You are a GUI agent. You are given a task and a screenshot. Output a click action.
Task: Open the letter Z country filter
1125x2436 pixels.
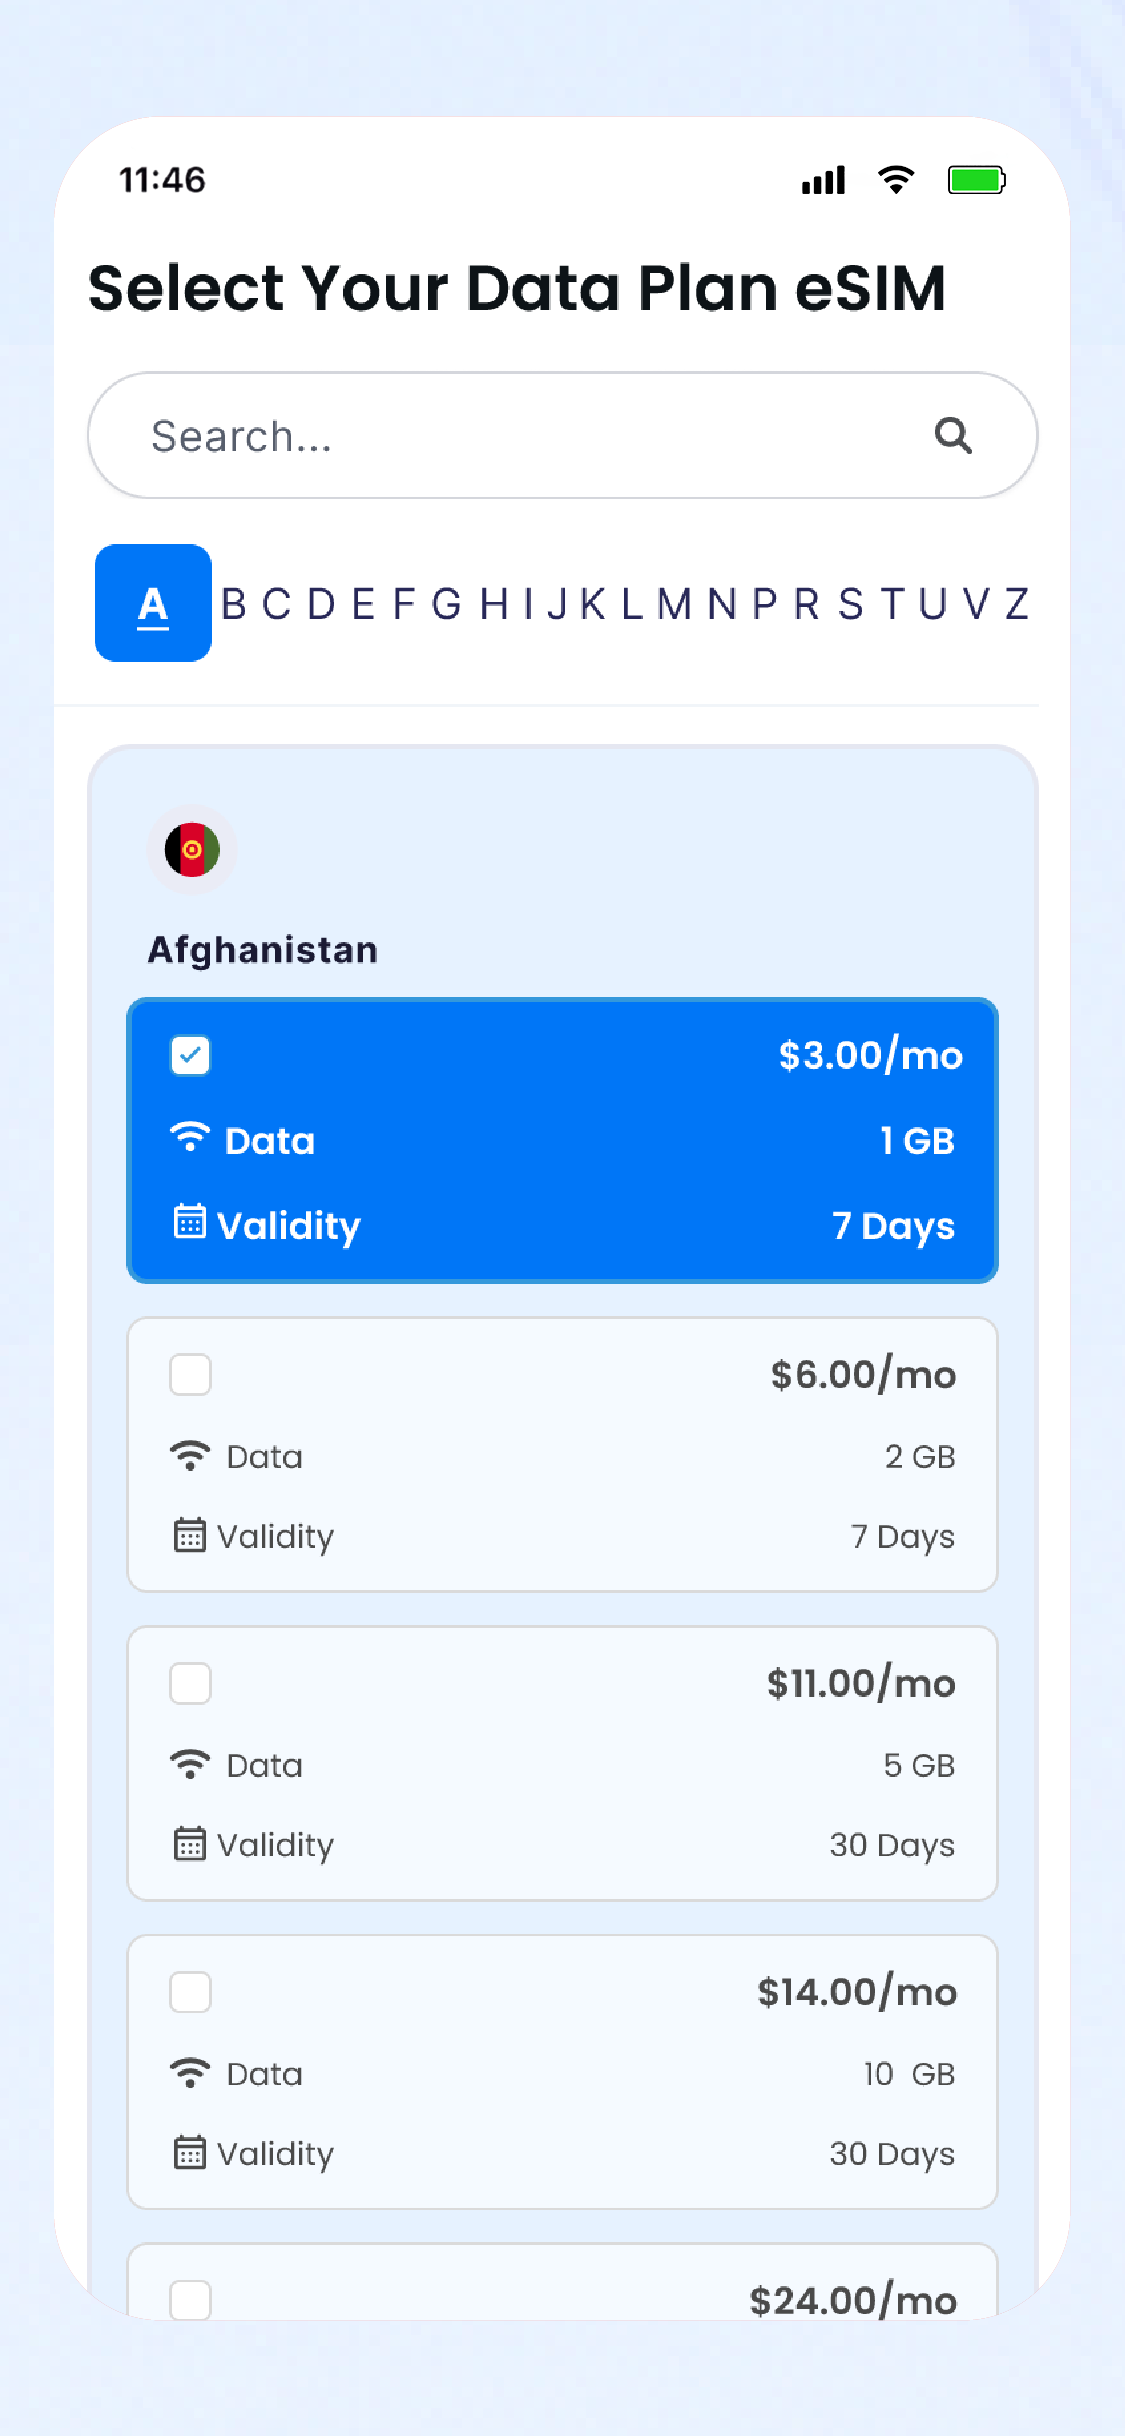click(1017, 604)
